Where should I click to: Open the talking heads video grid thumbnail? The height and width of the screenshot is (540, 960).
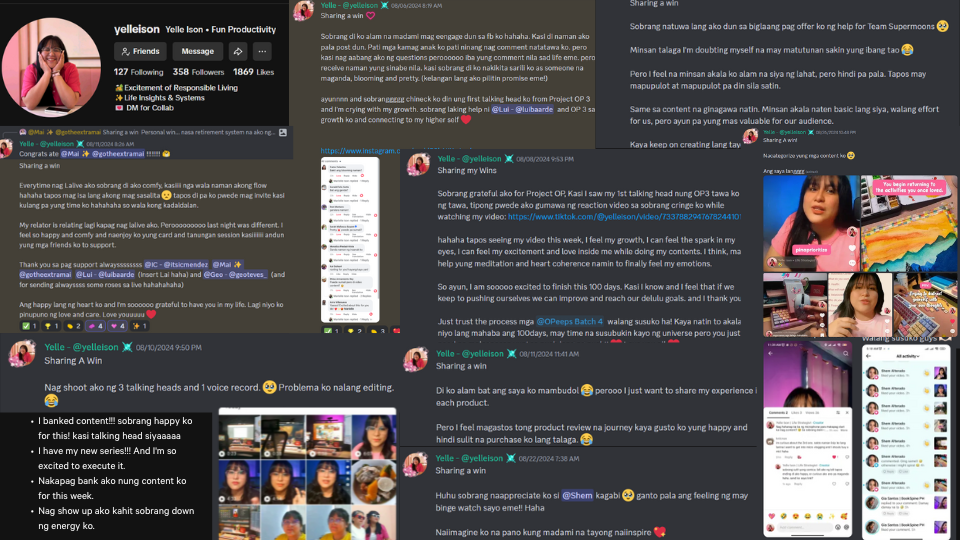point(307,473)
